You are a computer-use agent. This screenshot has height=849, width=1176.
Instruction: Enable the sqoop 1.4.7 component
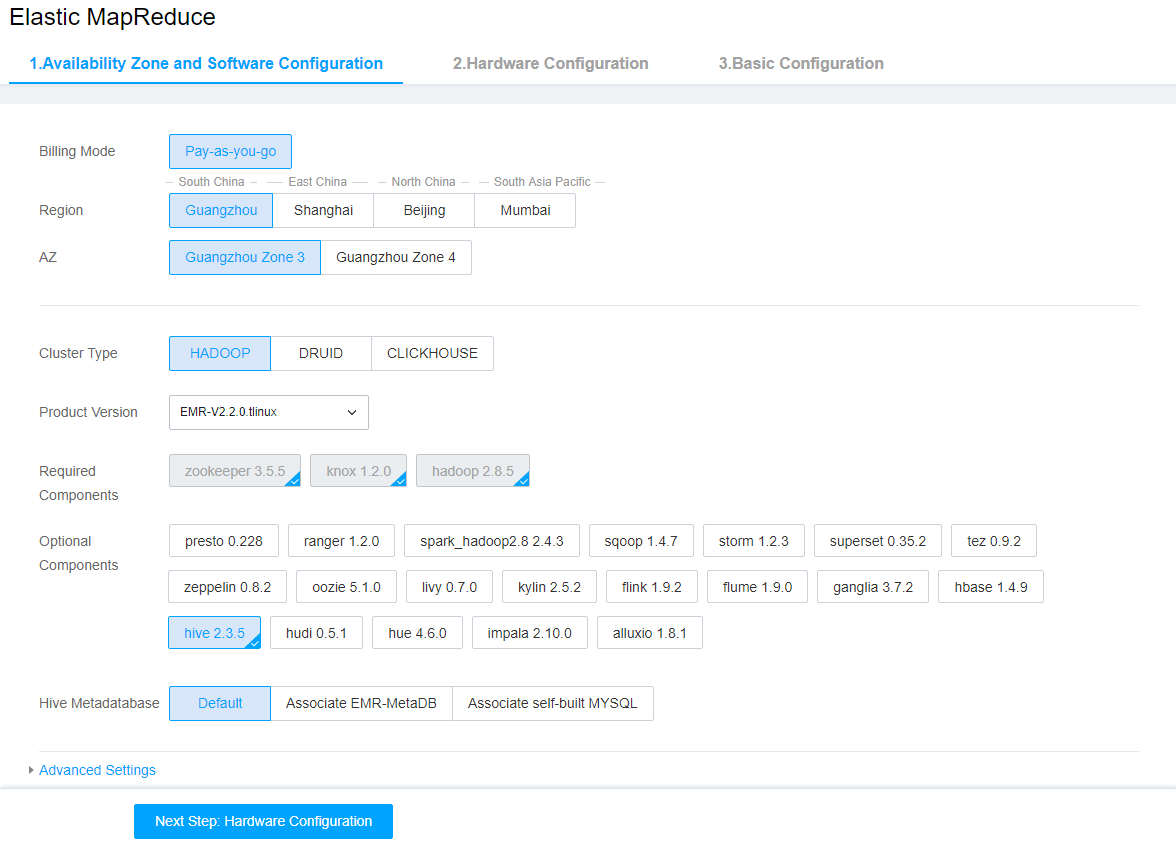coord(640,541)
